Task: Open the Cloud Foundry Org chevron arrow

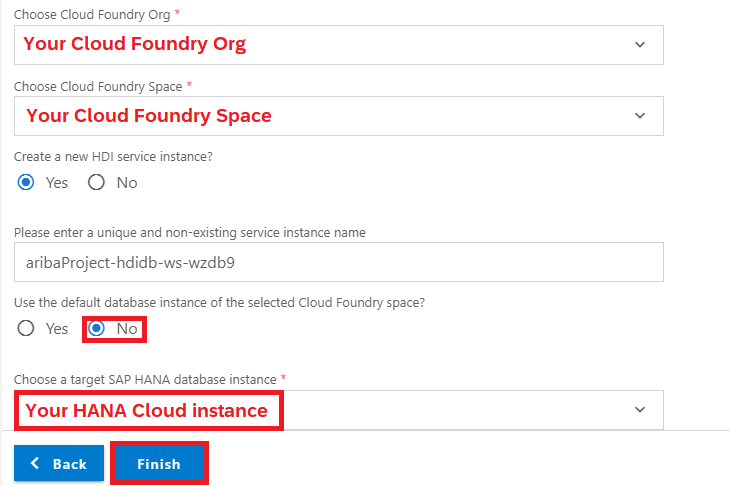Action: 640,45
